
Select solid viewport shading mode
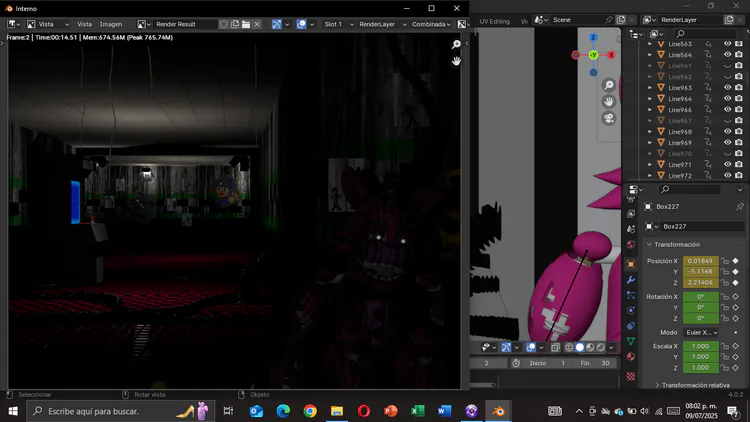pyautogui.click(x=580, y=347)
